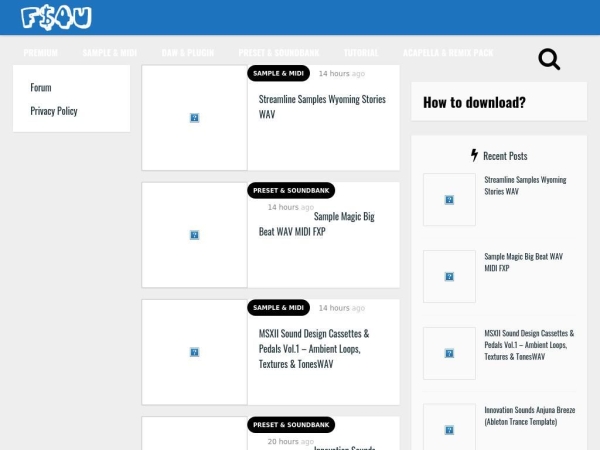Open the Sample & MIDI menu
Viewport: 600px width, 450px height.
[110, 52]
